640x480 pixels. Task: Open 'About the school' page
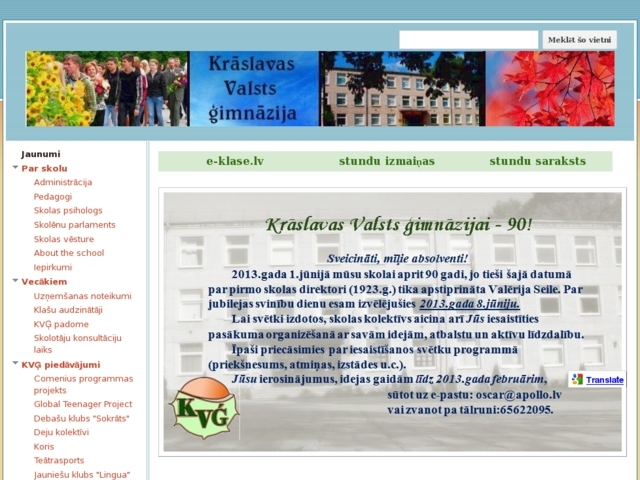click(x=69, y=253)
